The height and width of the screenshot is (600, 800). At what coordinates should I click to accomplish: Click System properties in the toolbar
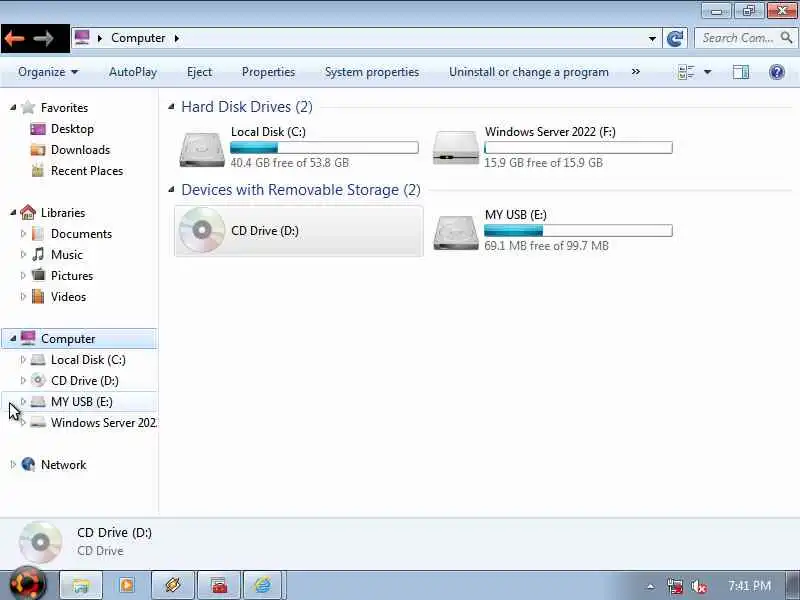click(x=372, y=72)
